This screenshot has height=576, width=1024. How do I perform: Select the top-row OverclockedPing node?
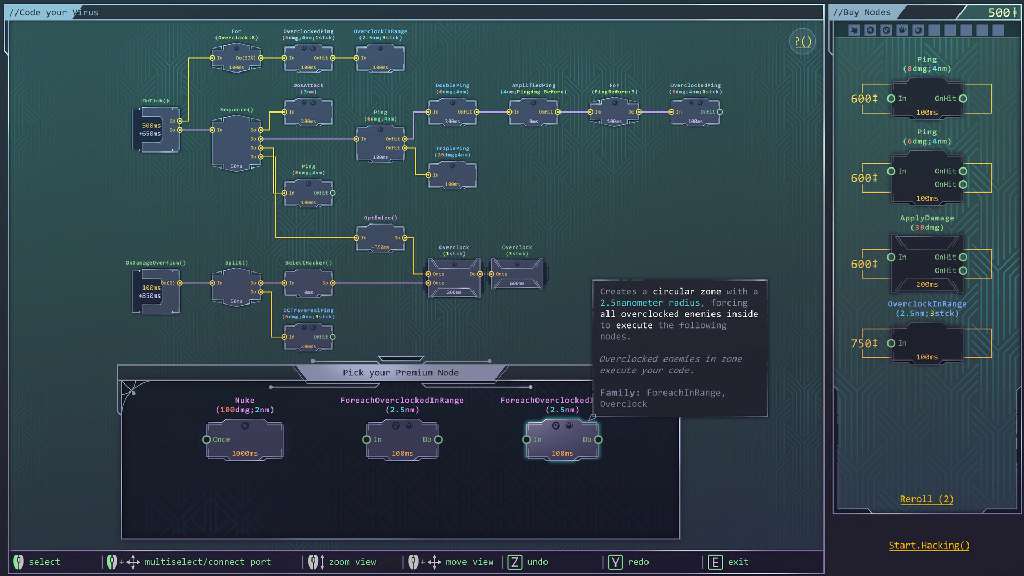pos(308,57)
